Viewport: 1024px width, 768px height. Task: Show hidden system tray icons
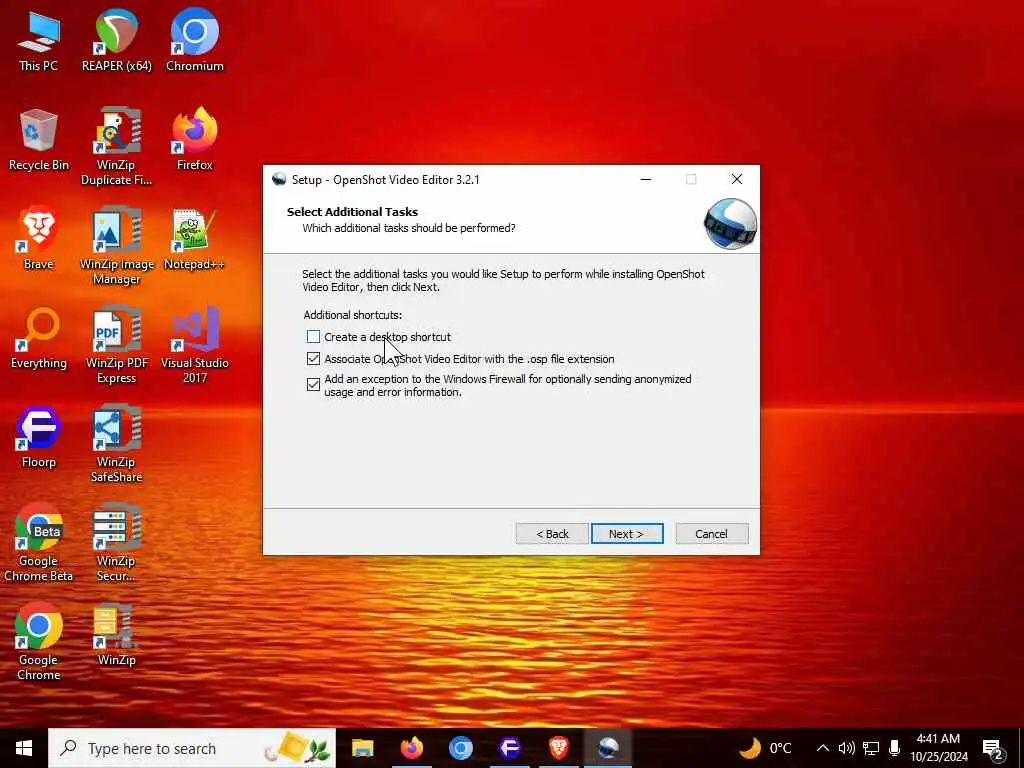(823, 748)
